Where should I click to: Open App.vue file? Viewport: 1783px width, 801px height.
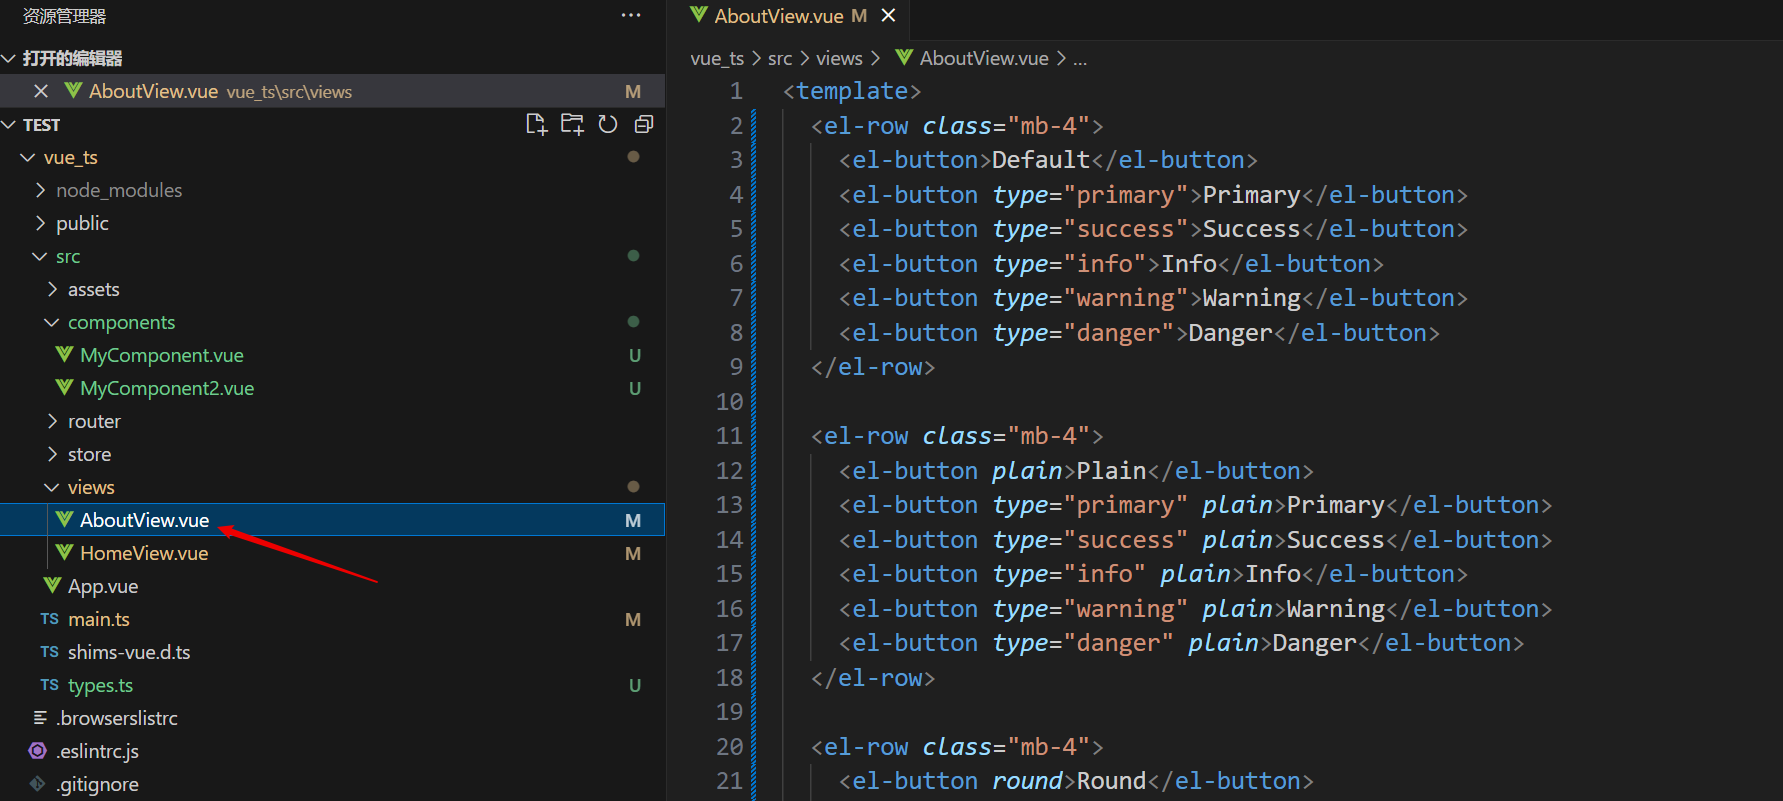pos(103,586)
